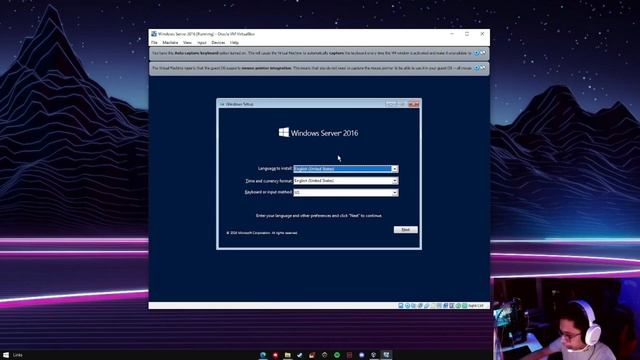Expand the 'Time and currency format' dropdown

pos(395,181)
